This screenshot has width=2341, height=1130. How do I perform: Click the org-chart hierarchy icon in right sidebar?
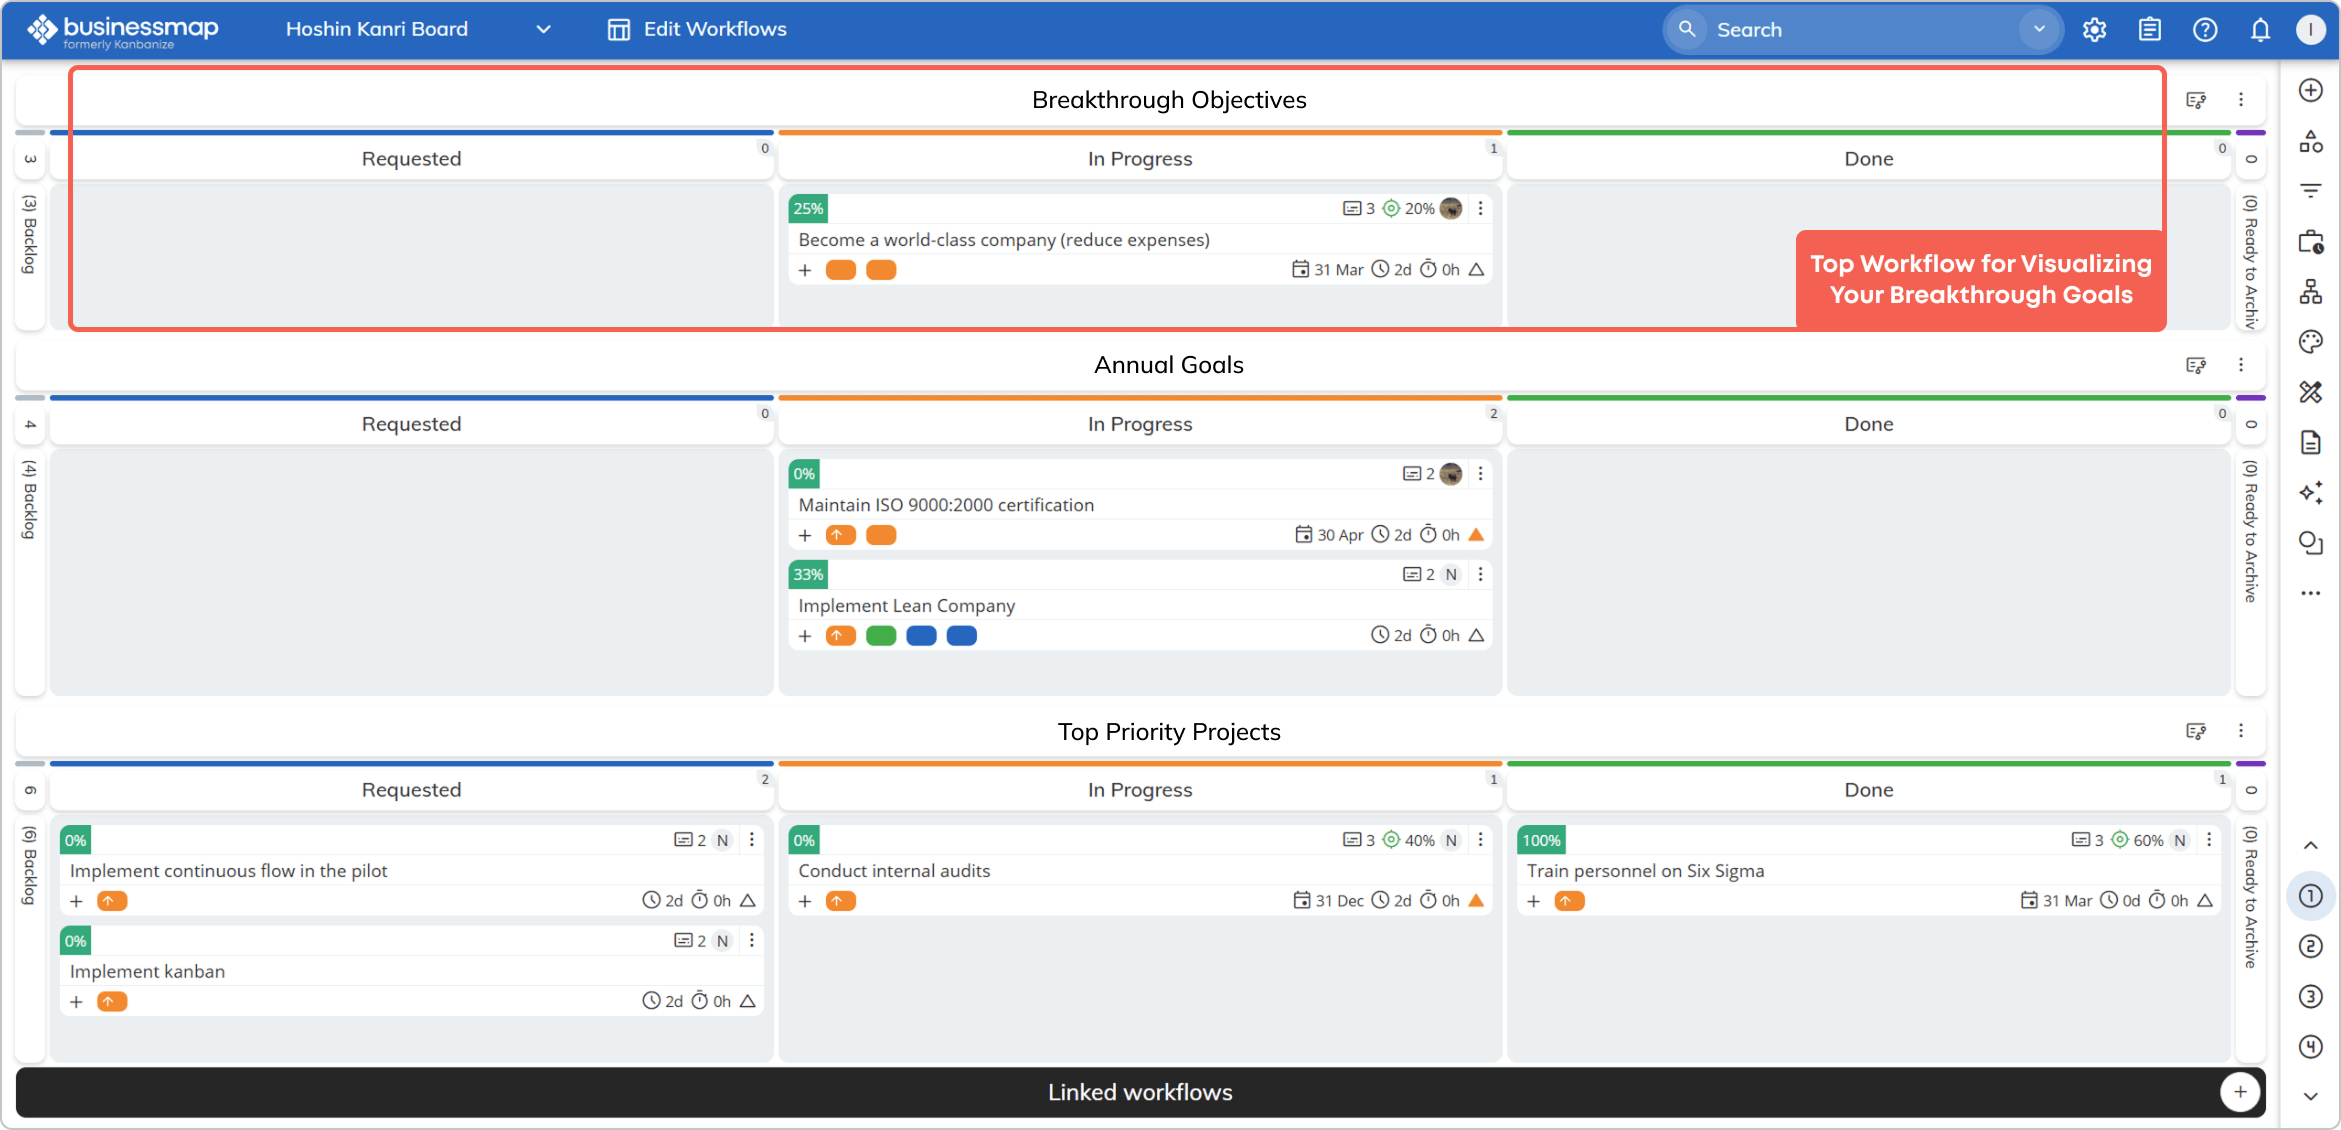(x=2311, y=291)
